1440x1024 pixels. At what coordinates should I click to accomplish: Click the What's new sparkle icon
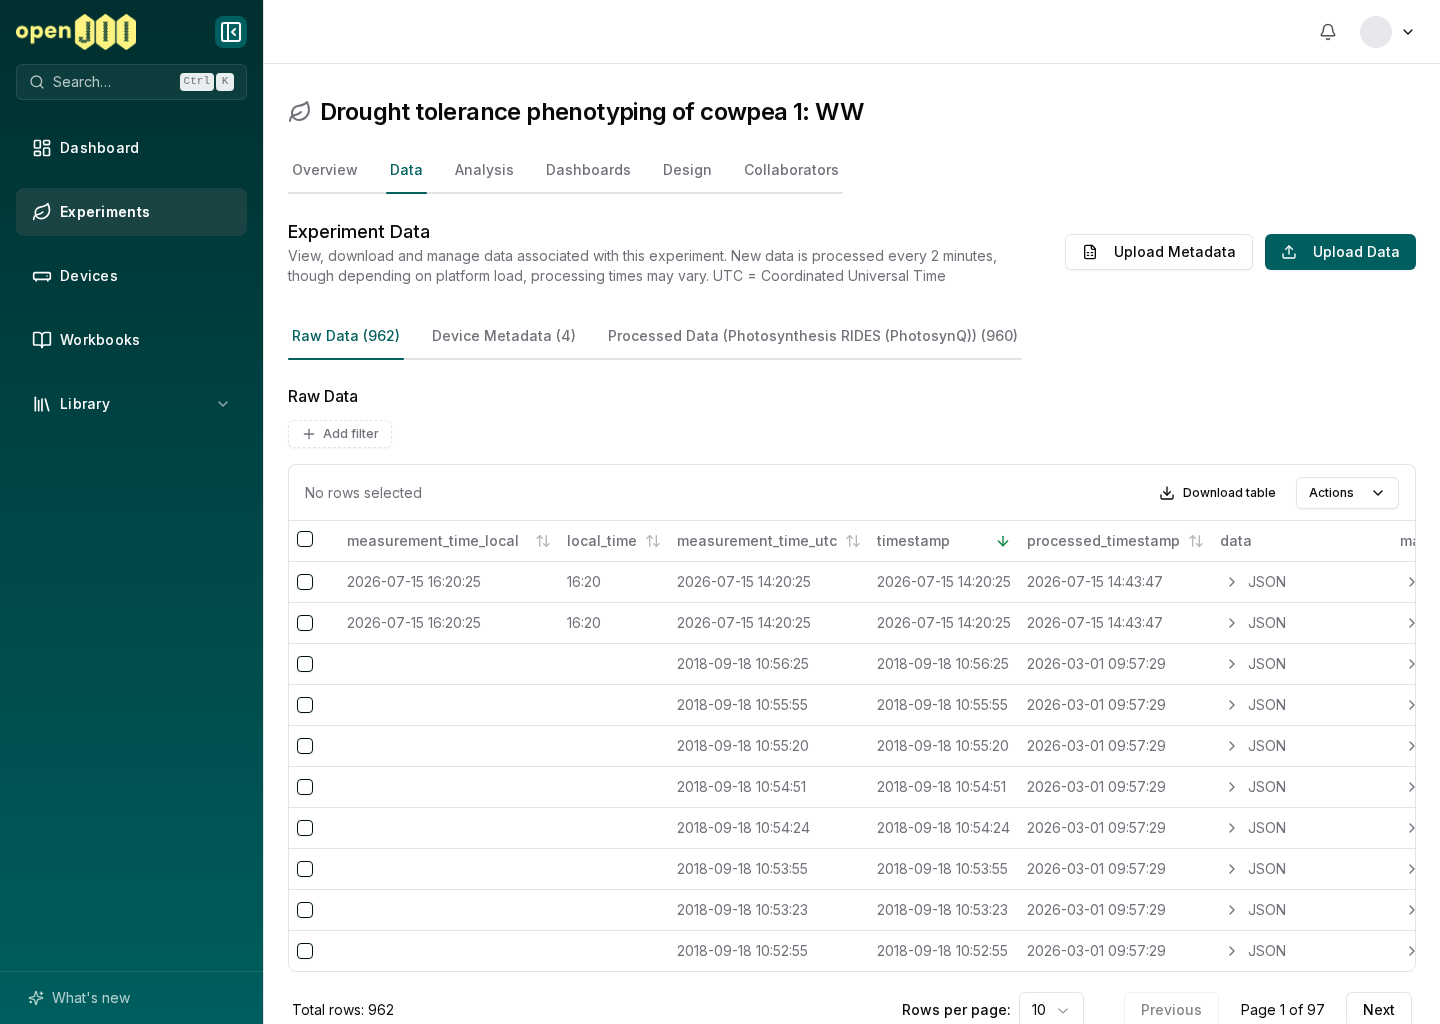click(x=36, y=998)
